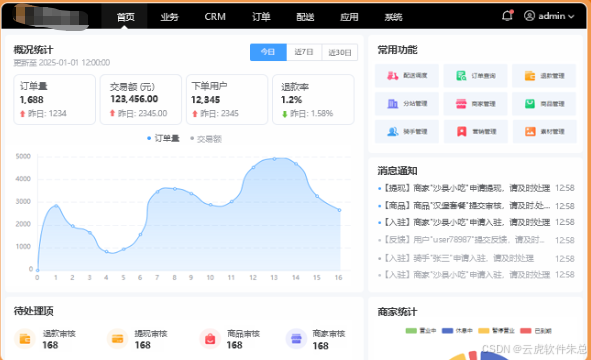Open 商家管理 store shortcut
Screen dimensions: 591x360
[x=475, y=104]
